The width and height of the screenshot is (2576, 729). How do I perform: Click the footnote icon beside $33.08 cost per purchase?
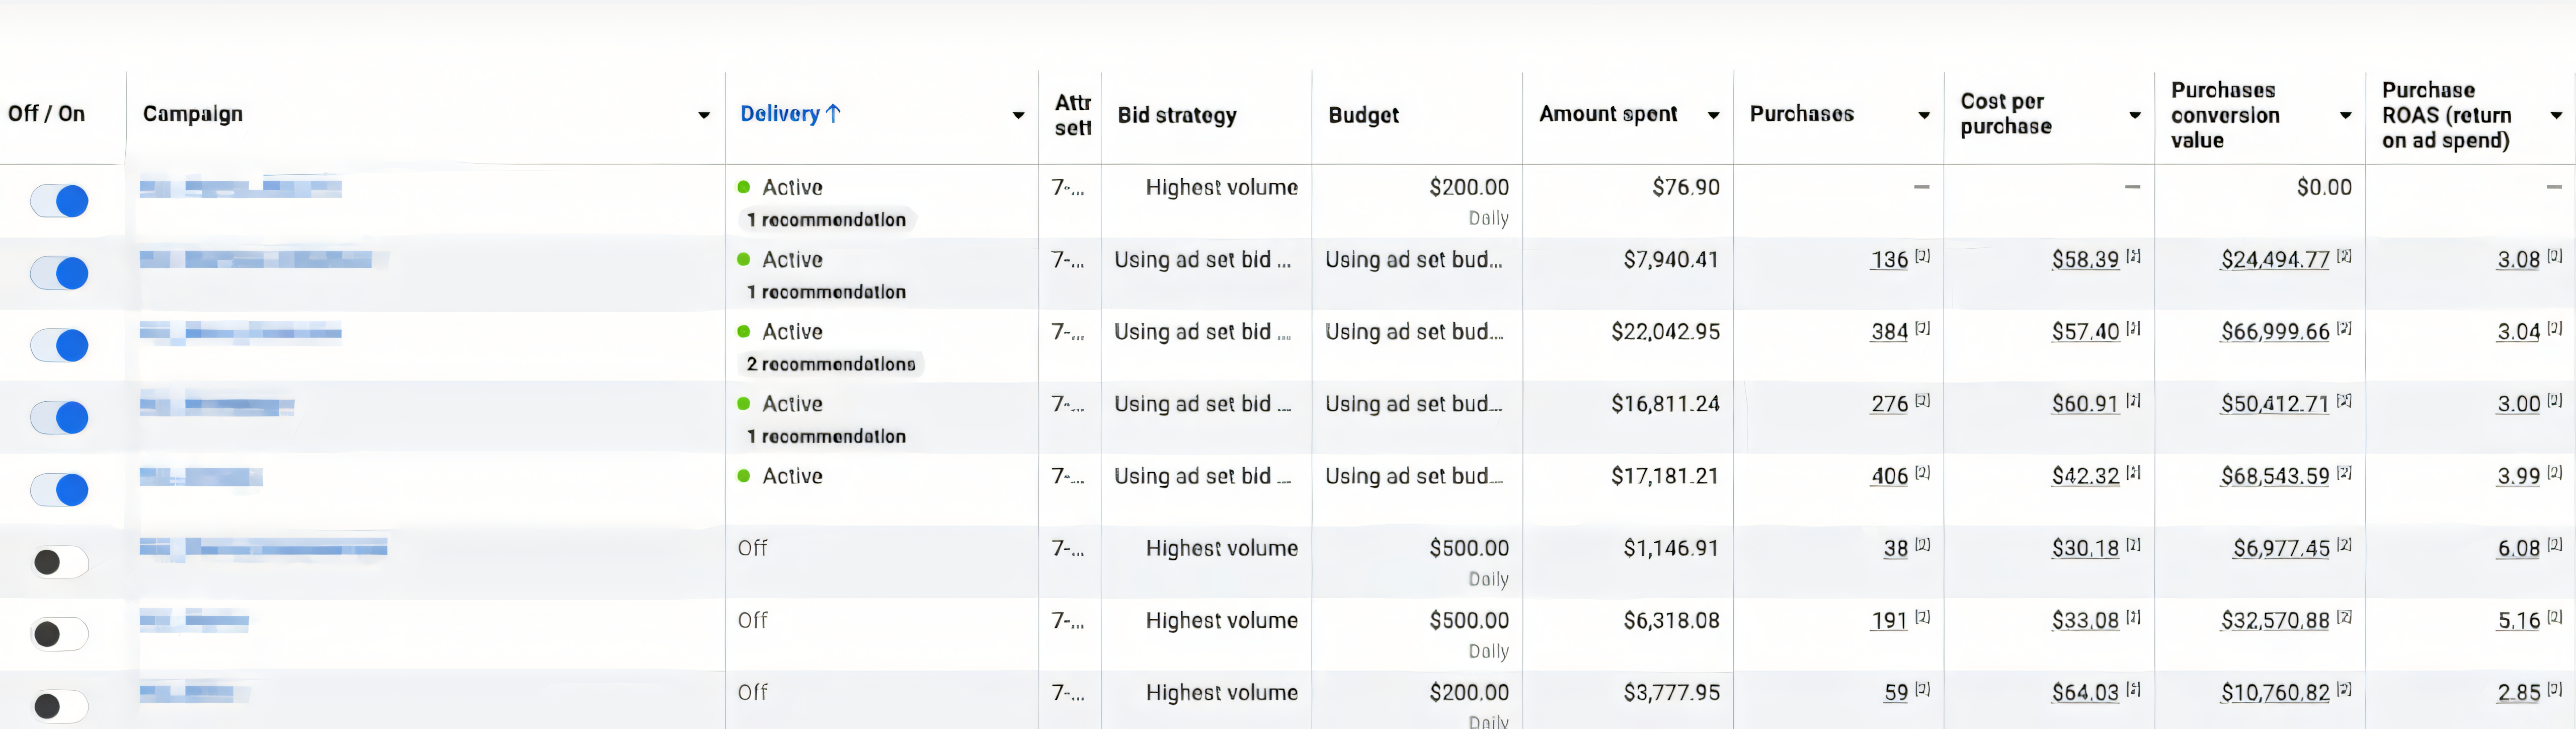(2133, 618)
